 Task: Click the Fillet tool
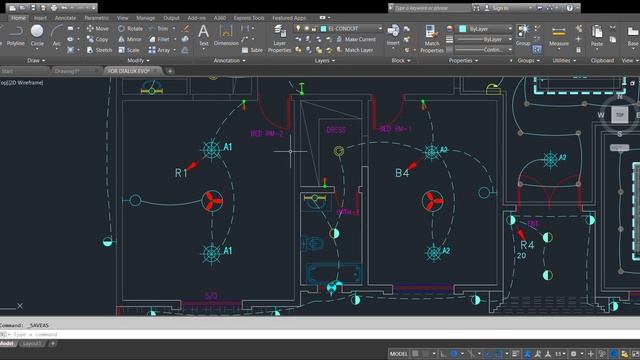(160, 39)
